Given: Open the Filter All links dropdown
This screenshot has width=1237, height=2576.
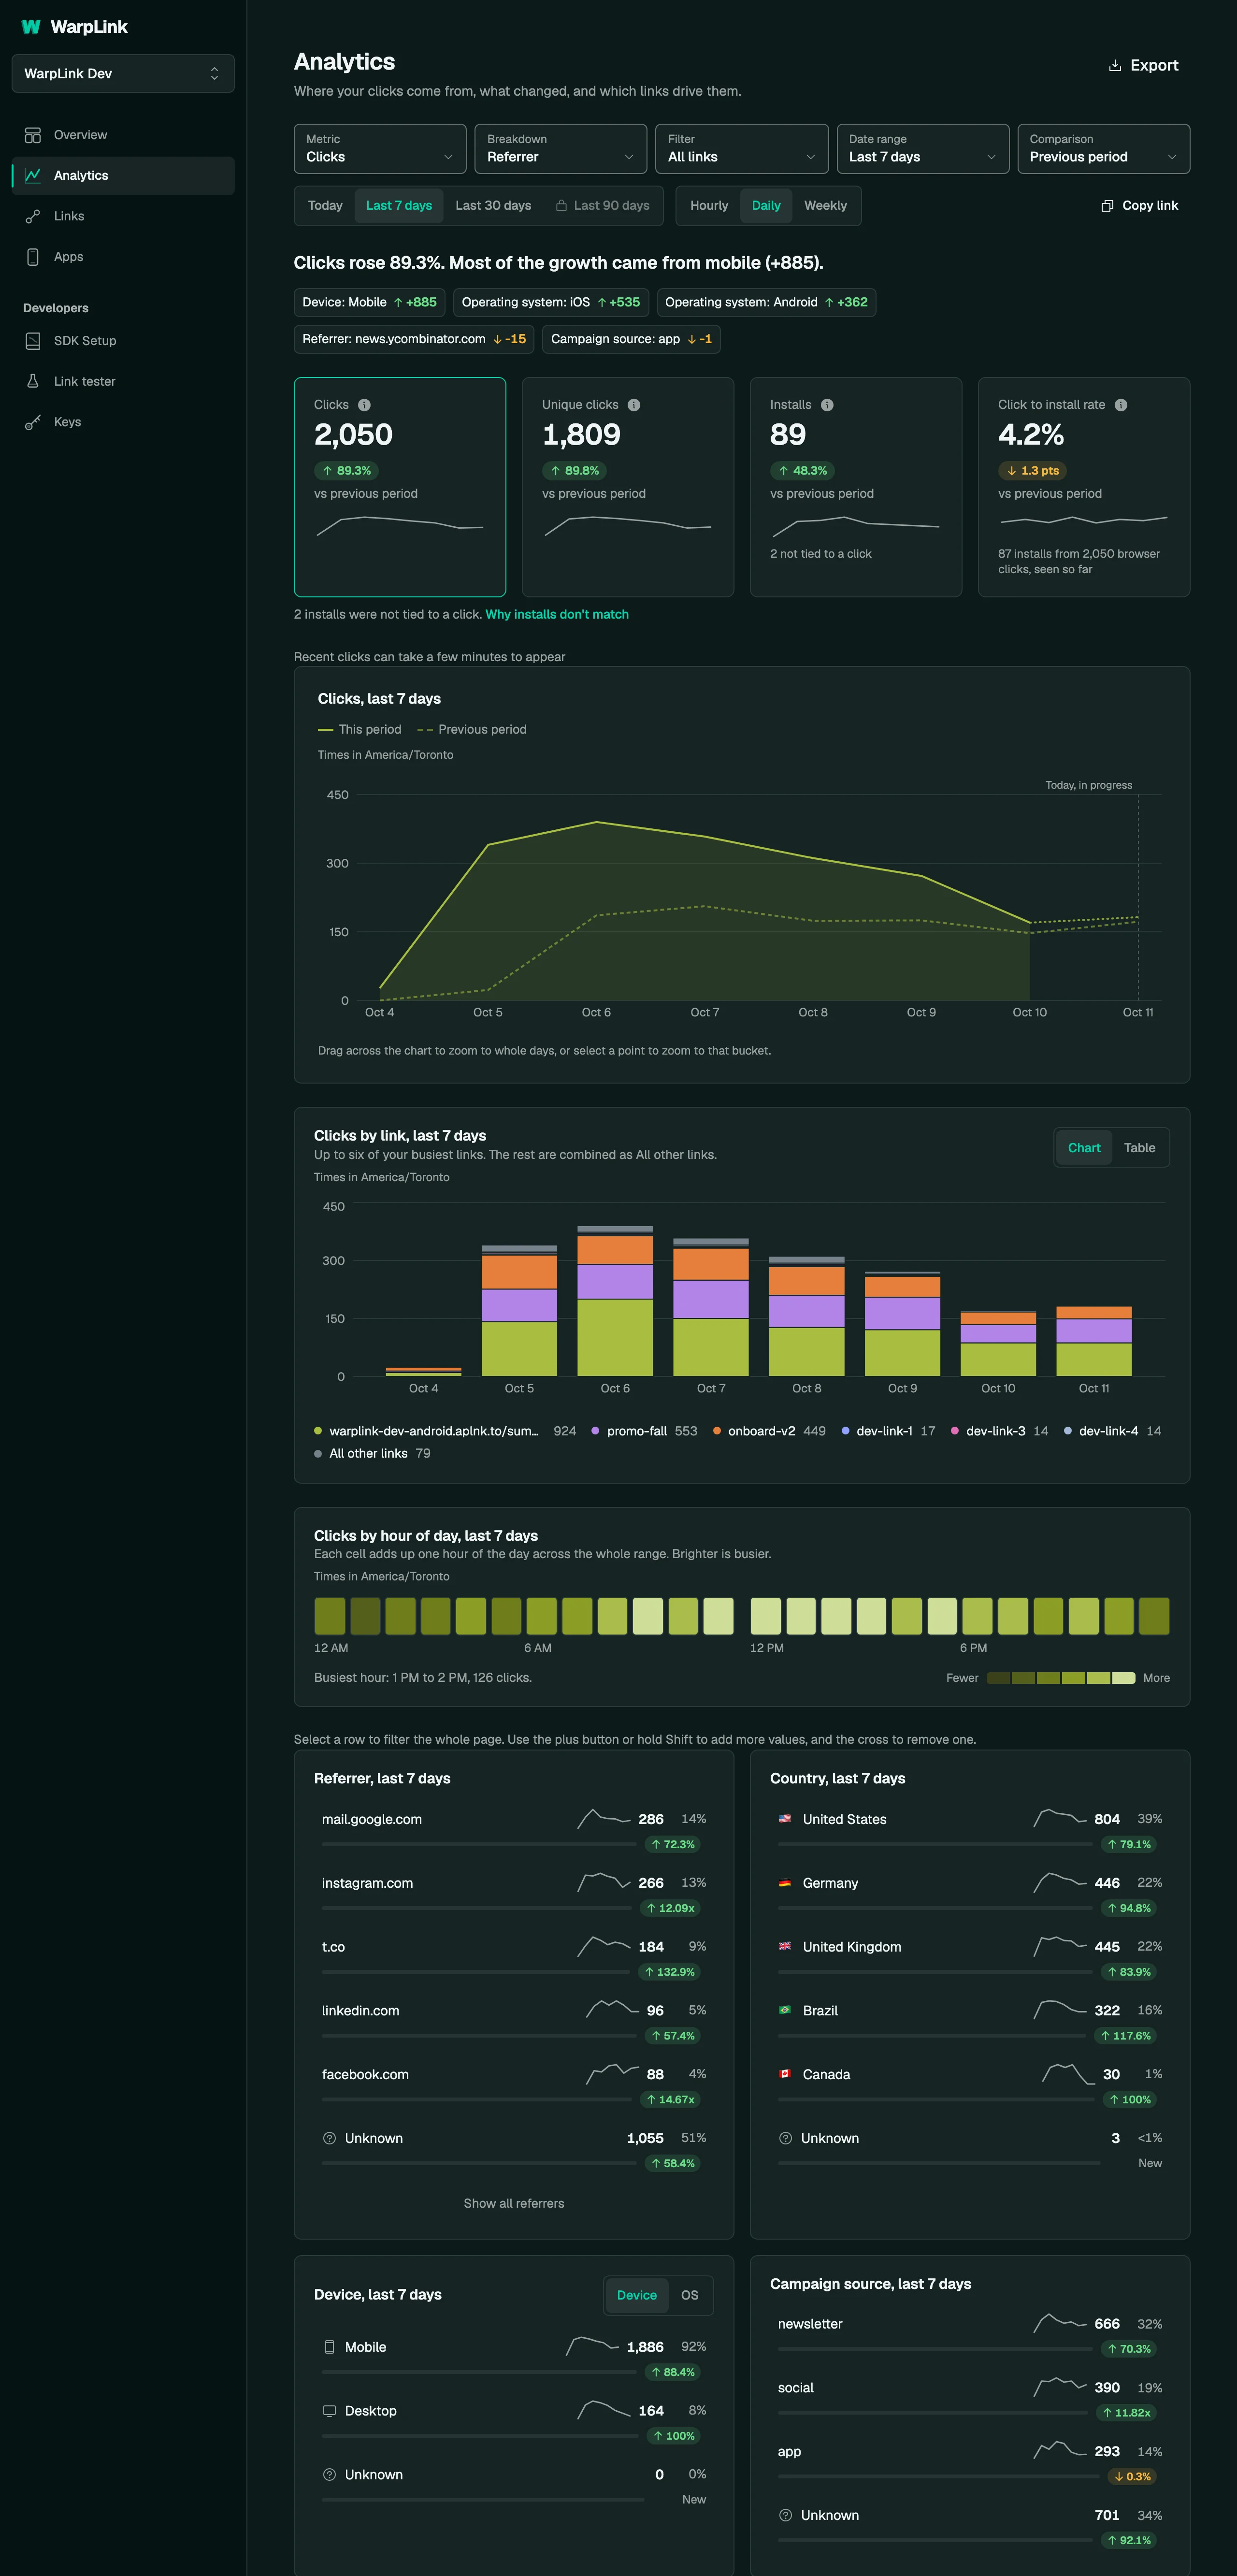Looking at the screenshot, I should point(742,149).
